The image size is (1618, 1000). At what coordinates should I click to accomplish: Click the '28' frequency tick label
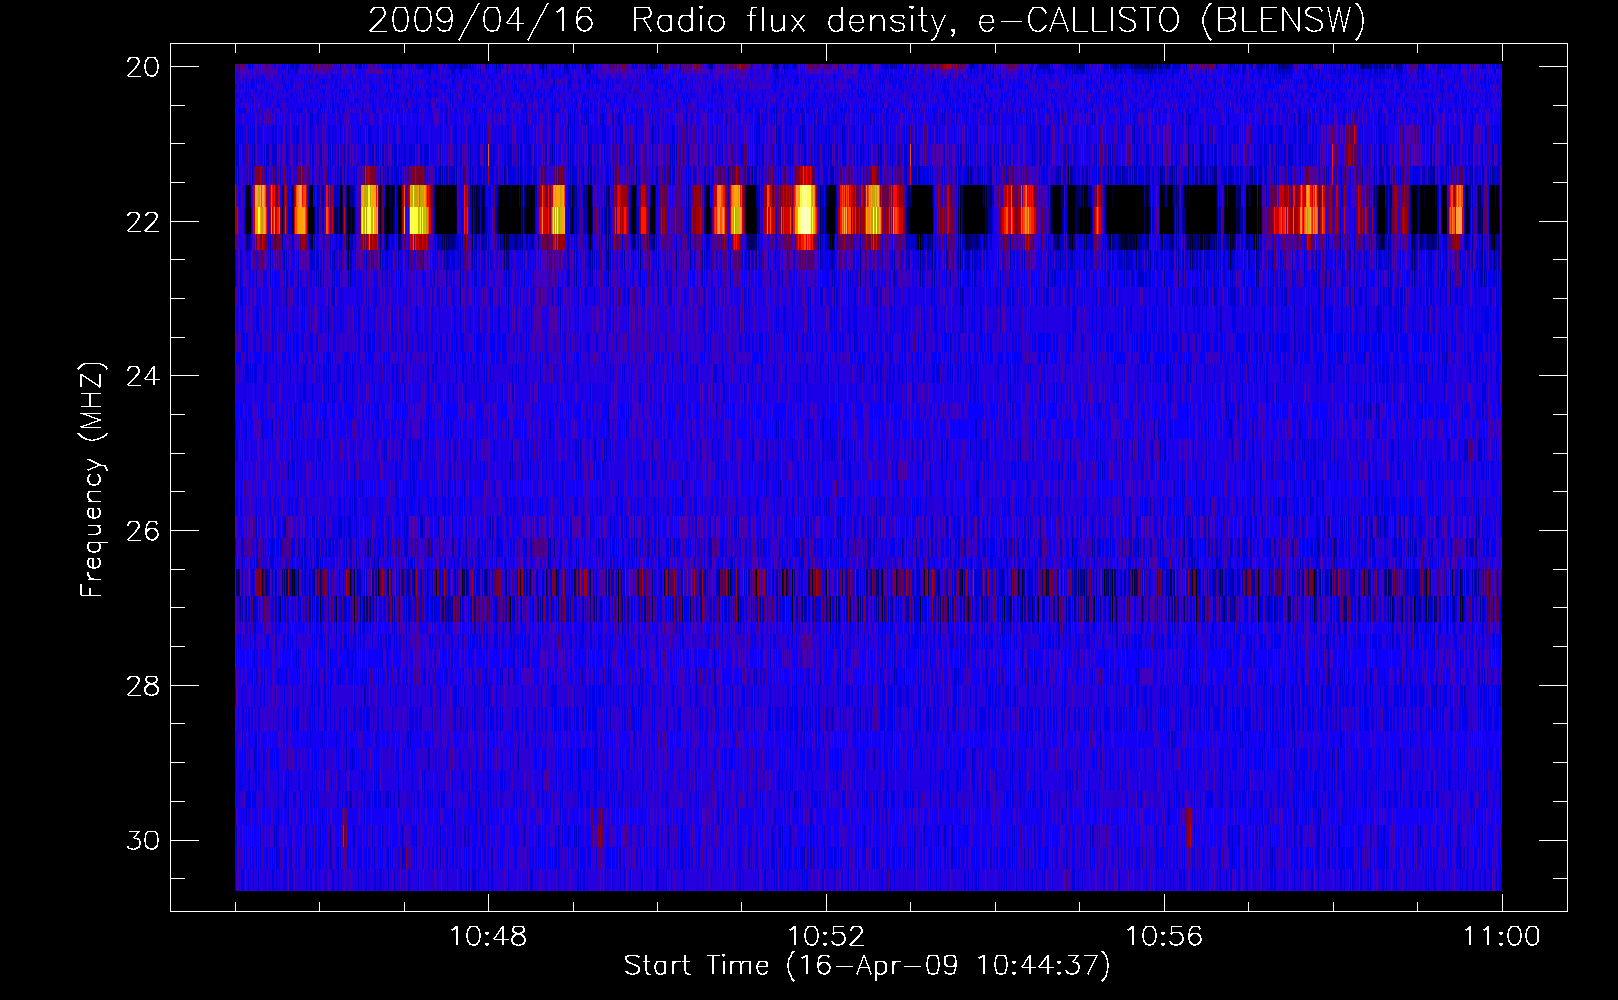point(143,686)
